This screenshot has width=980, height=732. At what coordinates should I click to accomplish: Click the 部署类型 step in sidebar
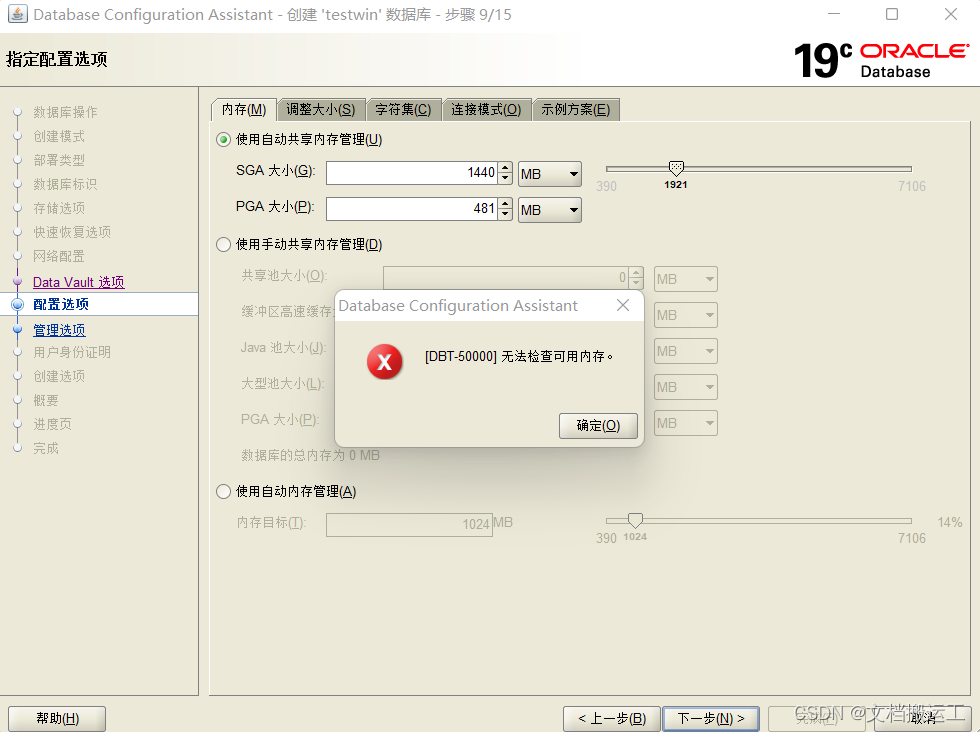coord(59,160)
